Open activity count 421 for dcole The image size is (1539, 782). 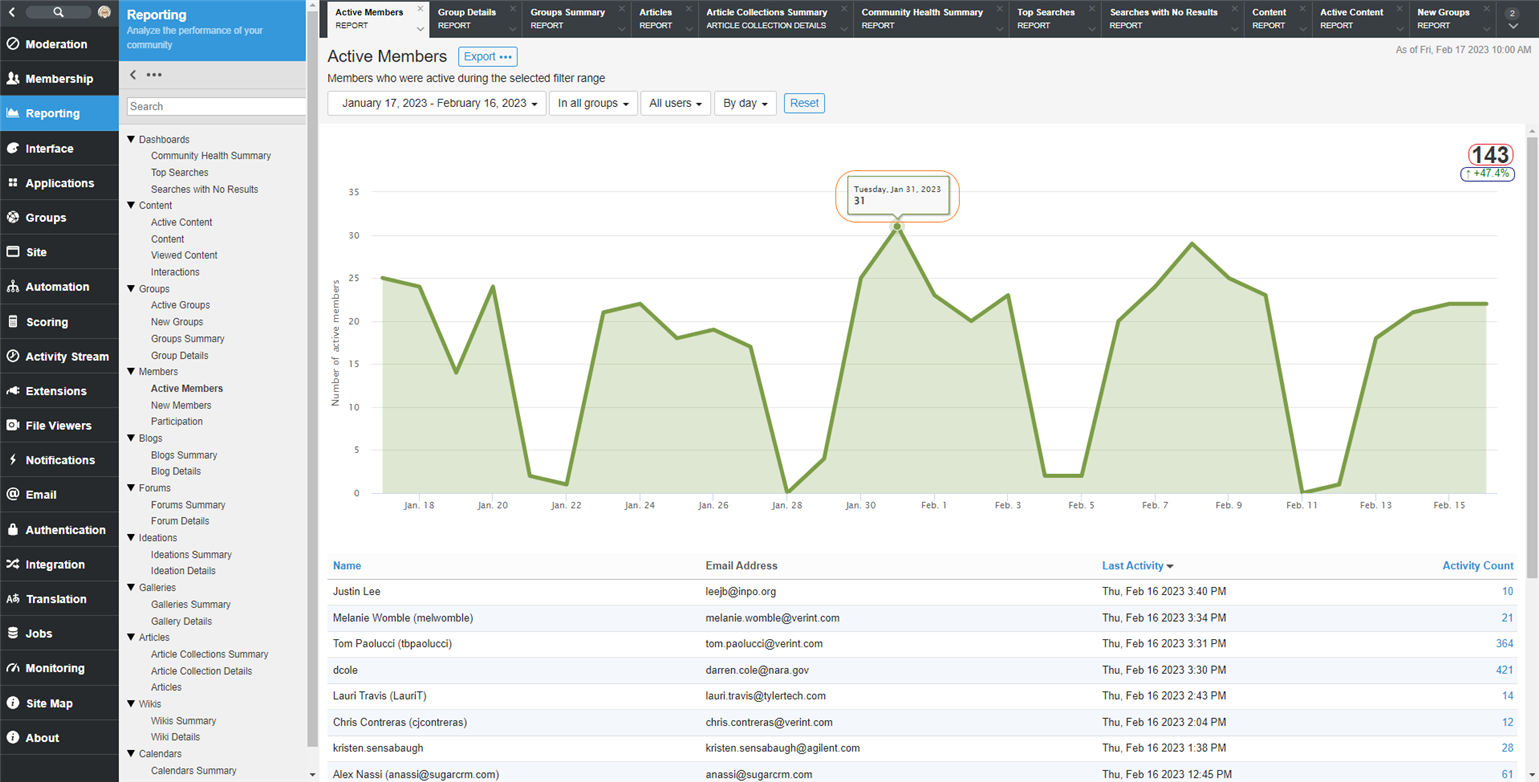(x=1504, y=670)
